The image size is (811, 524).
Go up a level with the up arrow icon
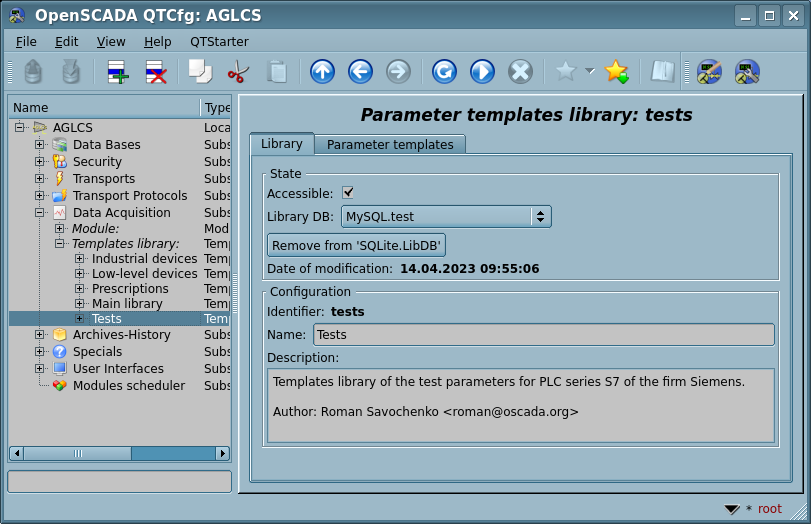[x=322, y=72]
